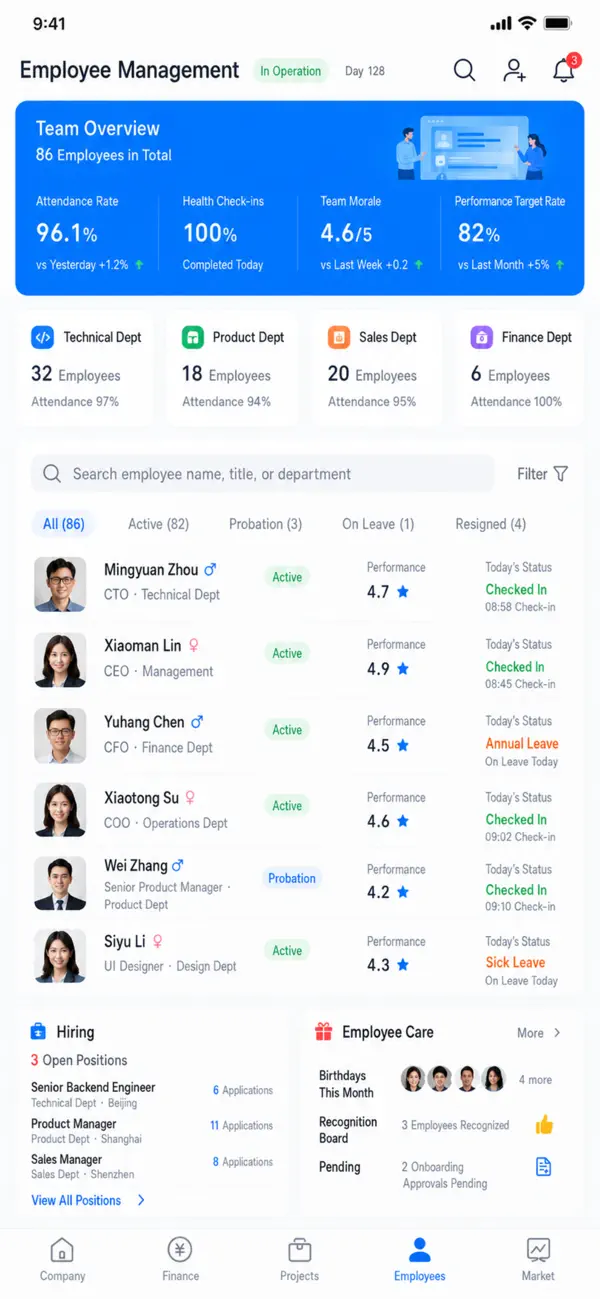Viewport: 600px width, 1299px height.
Task: Click '2 Onboarding Approvals Pending' text
Action: pyautogui.click(x=444, y=1175)
